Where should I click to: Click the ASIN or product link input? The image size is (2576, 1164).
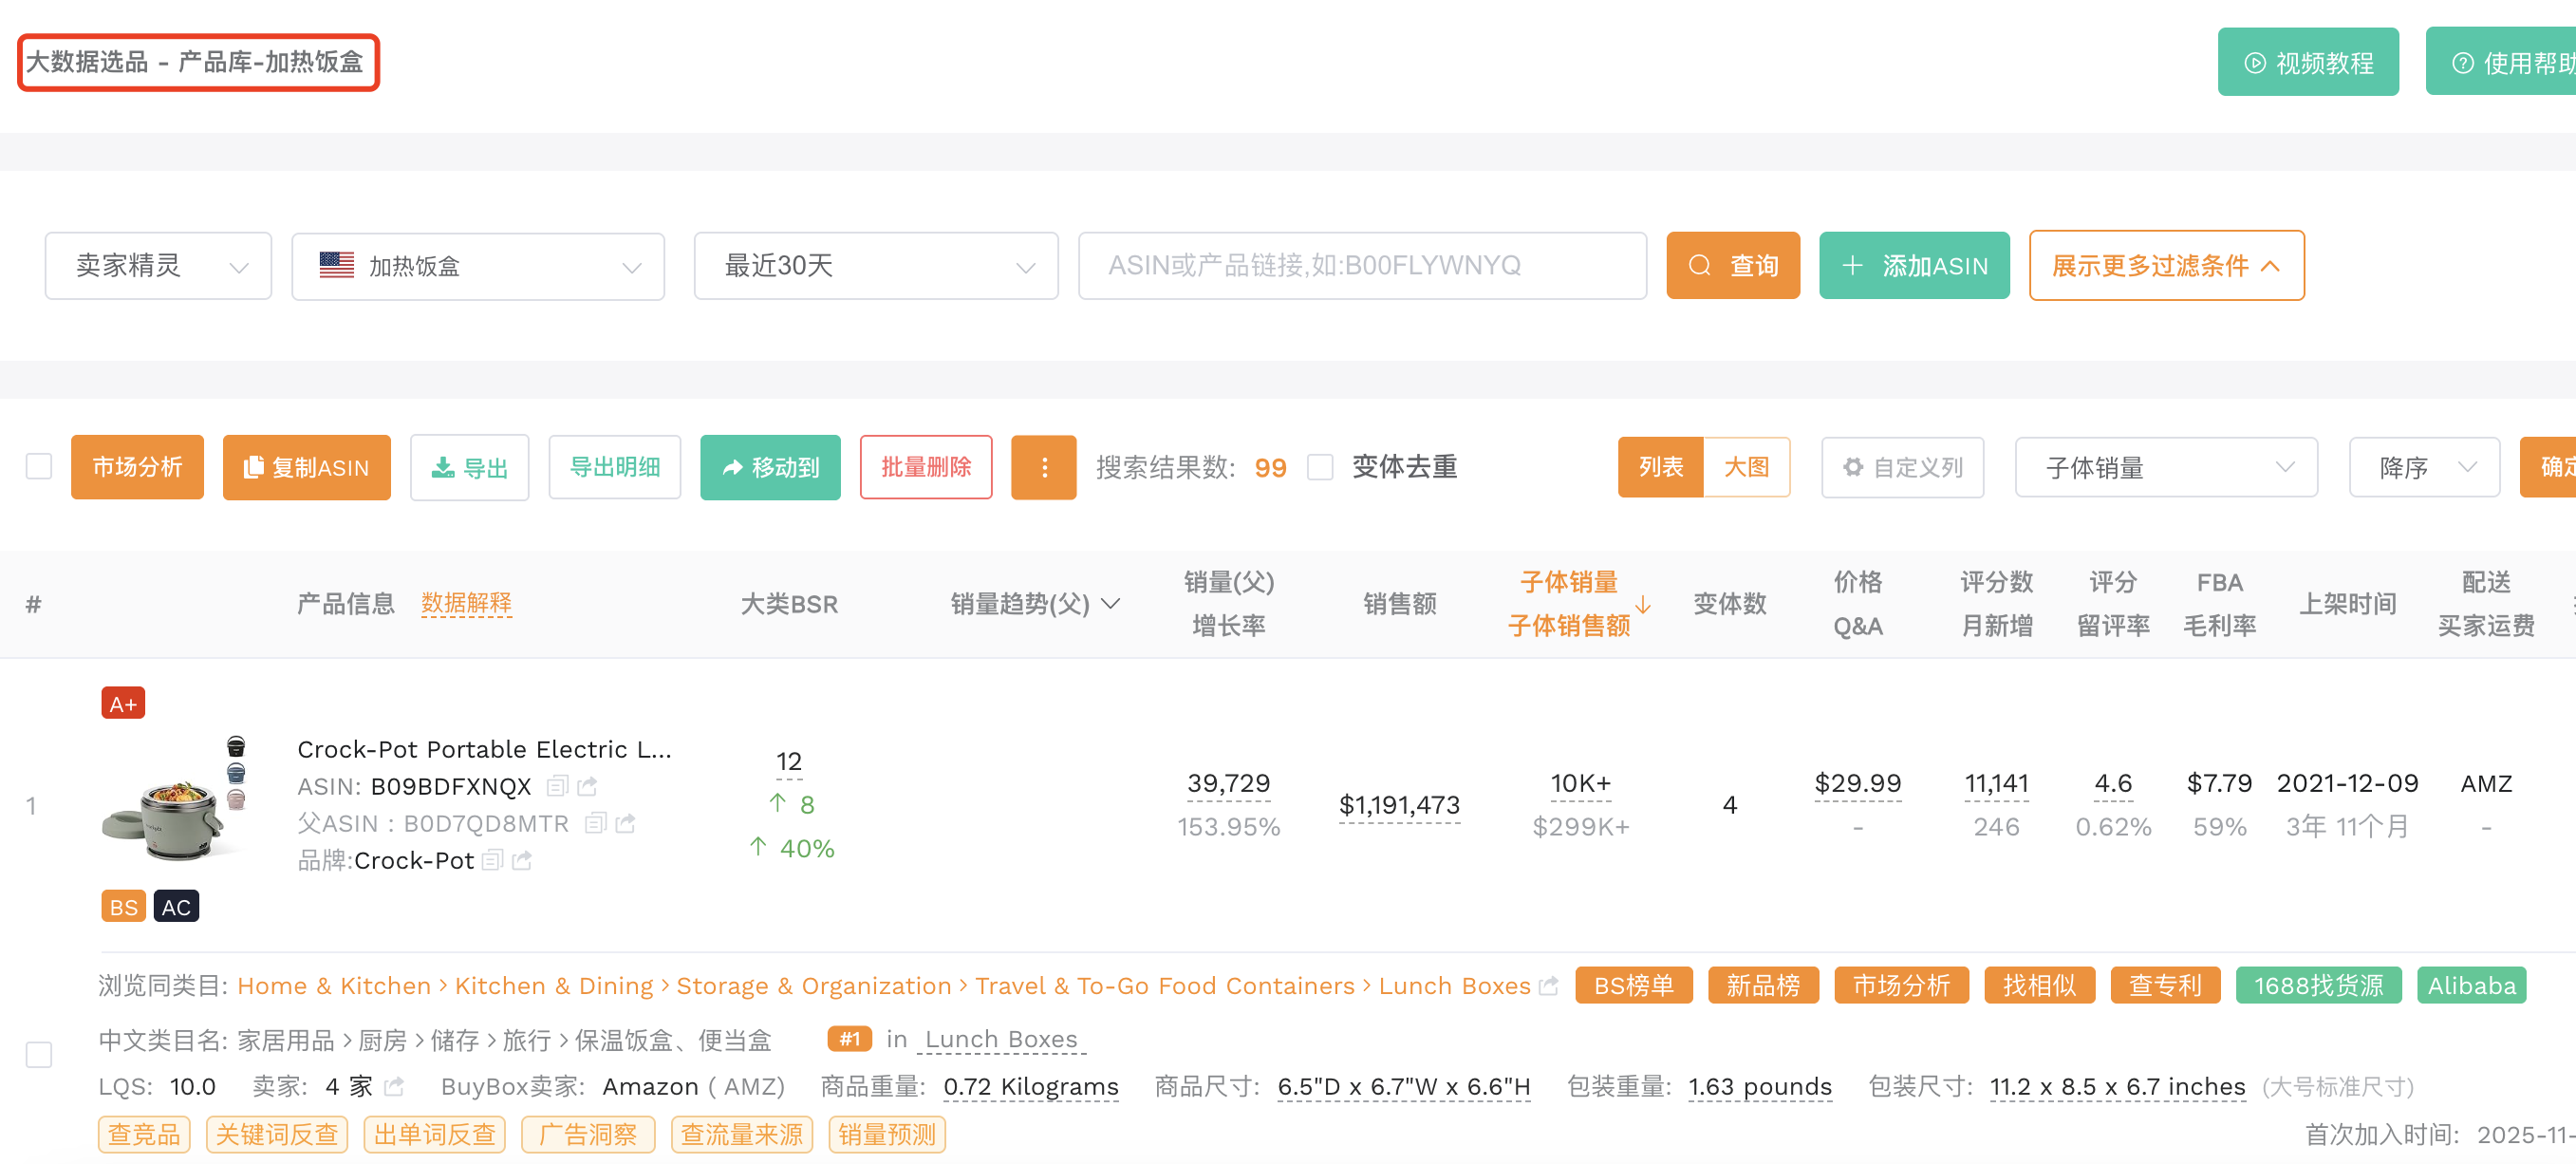pyautogui.click(x=1362, y=266)
